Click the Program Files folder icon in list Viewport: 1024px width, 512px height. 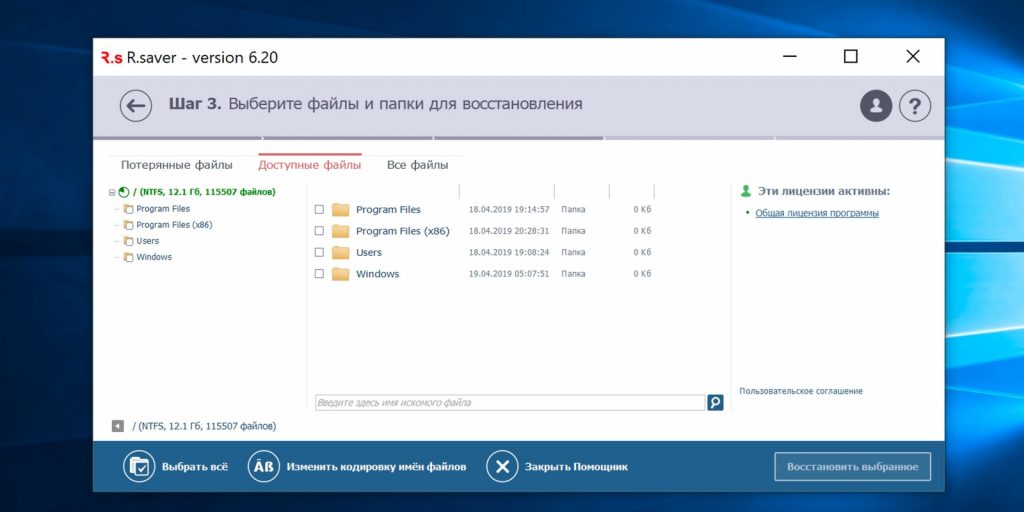[x=340, y=210]
